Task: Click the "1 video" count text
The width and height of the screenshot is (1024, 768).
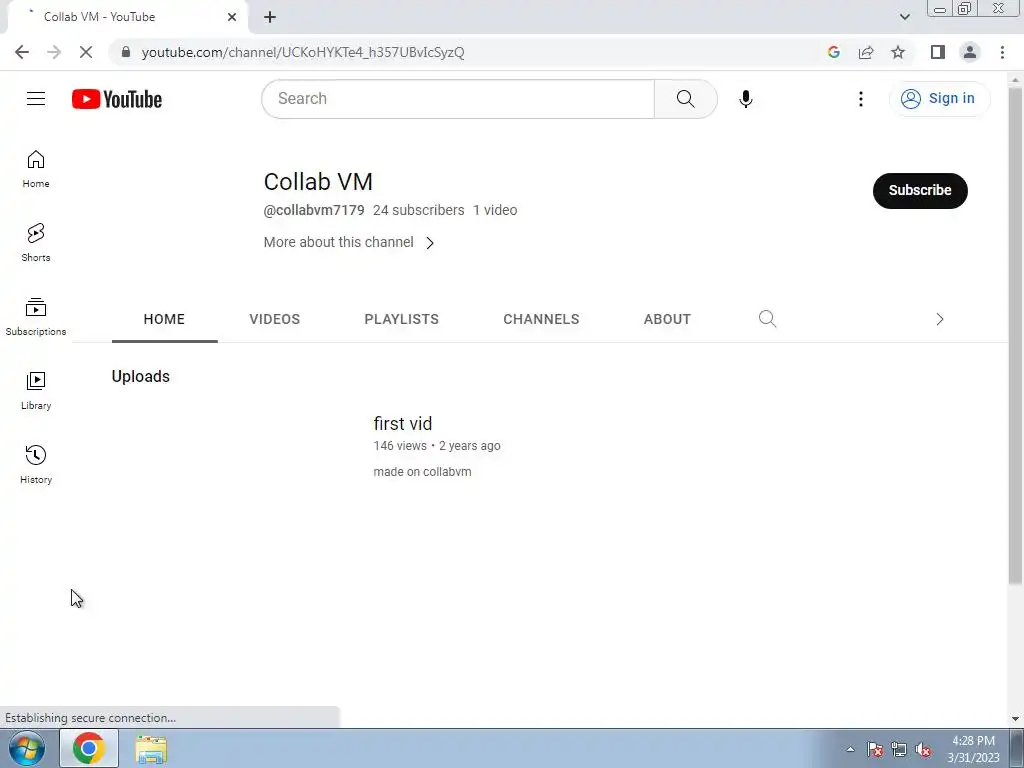Action: 495,210
